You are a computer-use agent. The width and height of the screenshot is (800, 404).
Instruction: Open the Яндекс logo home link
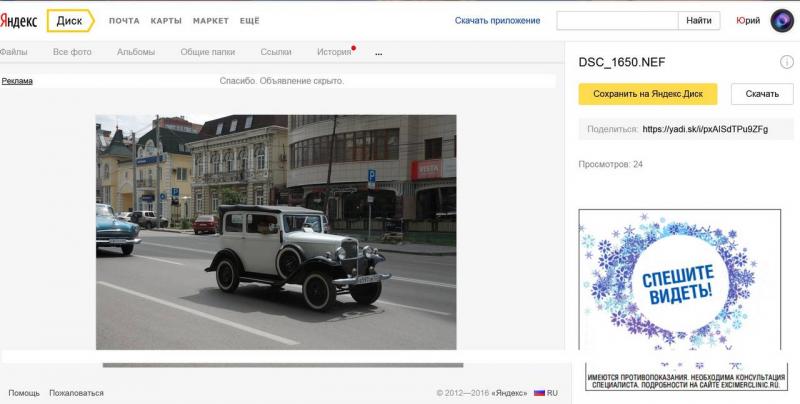pos(18,21)
